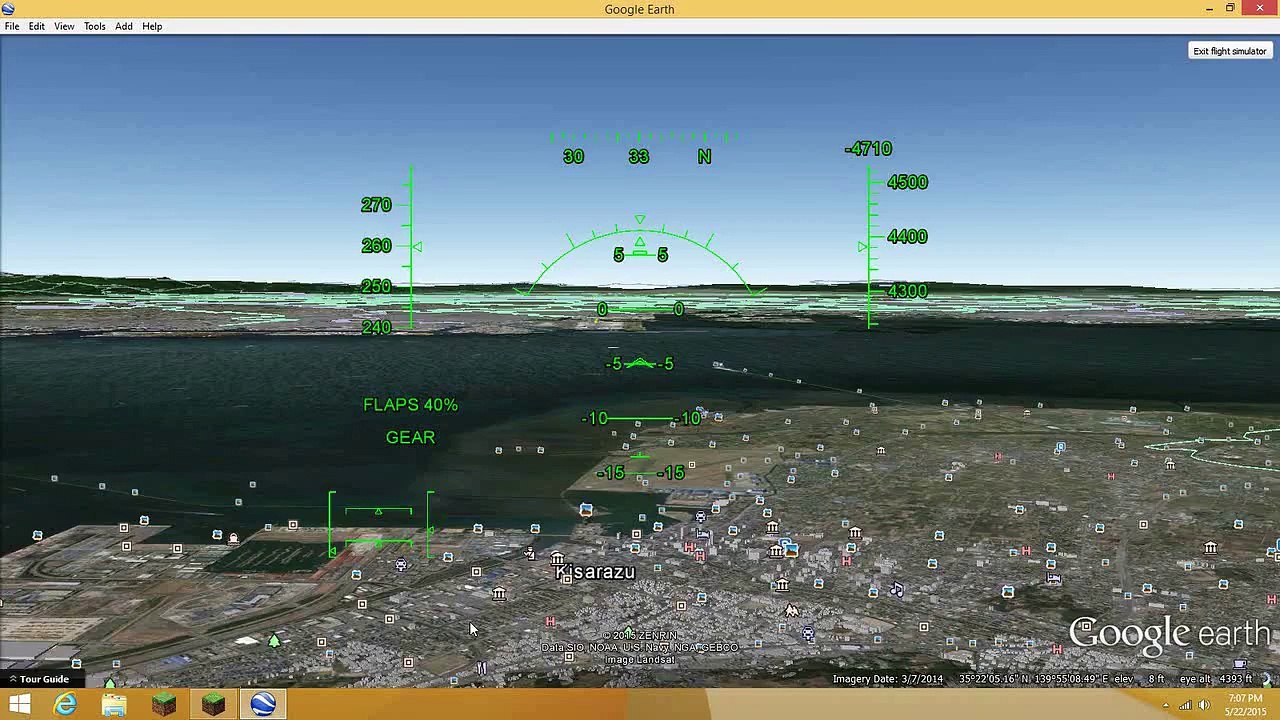This screenshot has height=720, width=1280.
Task: Click the non-highlighted Minecraft taskbar icon
Action: click(x=163, y=705)
